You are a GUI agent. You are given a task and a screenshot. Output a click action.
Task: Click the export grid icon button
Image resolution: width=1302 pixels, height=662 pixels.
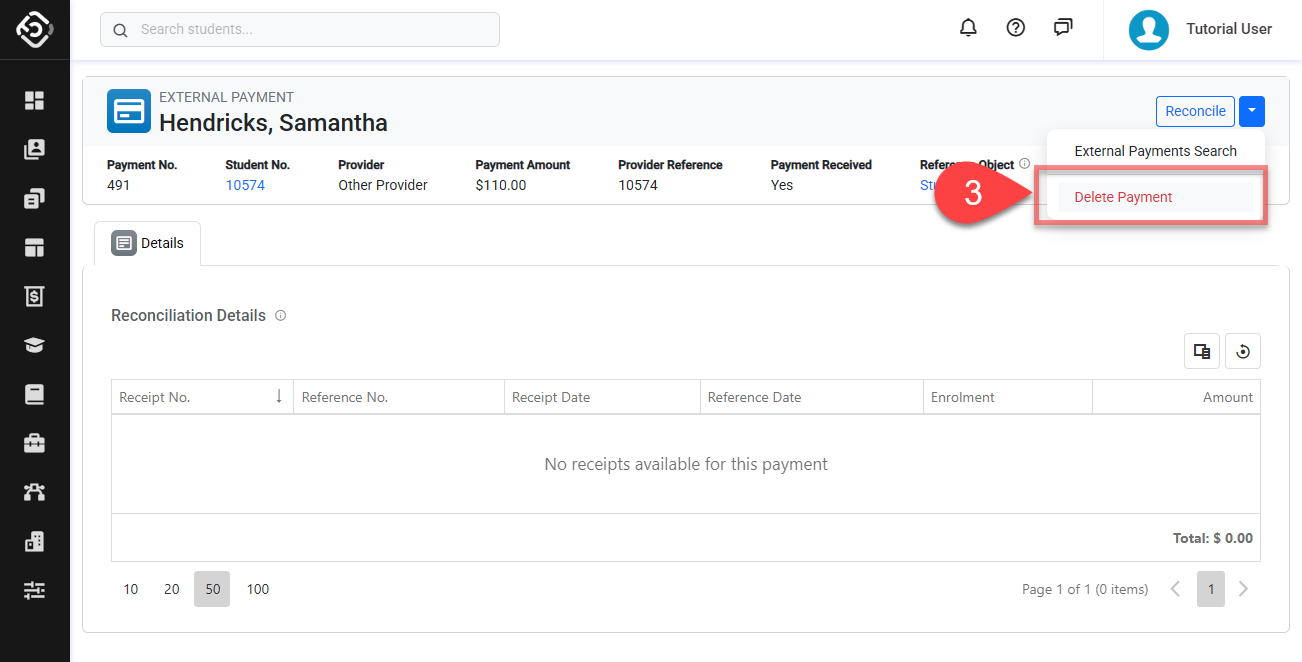point(1202,351)
